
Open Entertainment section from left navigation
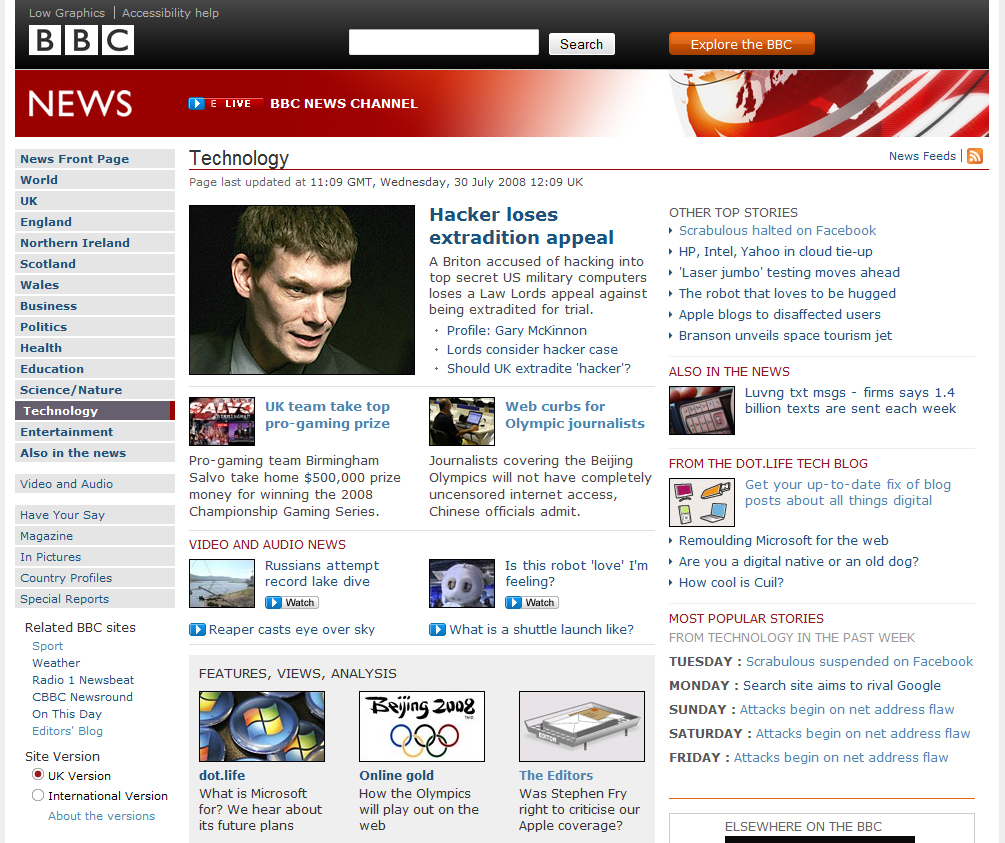pyautogui.click(x=67, y=432)
